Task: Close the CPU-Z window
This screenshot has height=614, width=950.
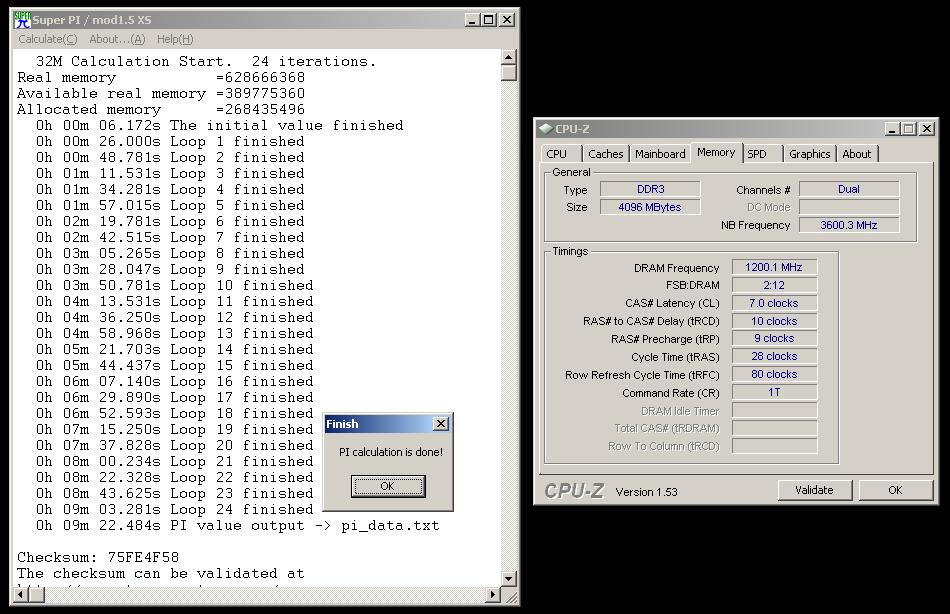Action: tap(926, 128)
